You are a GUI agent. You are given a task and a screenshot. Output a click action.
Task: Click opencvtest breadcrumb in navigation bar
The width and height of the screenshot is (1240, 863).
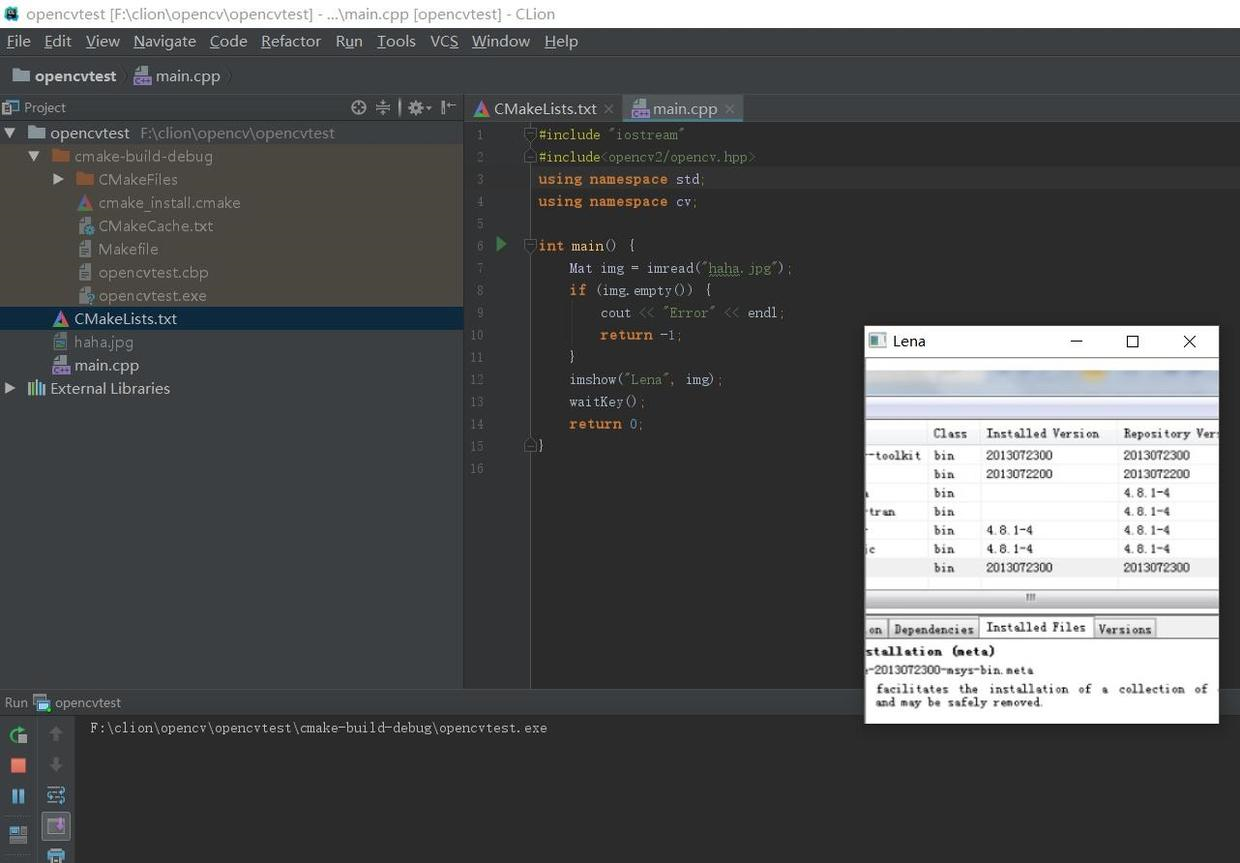75,76
